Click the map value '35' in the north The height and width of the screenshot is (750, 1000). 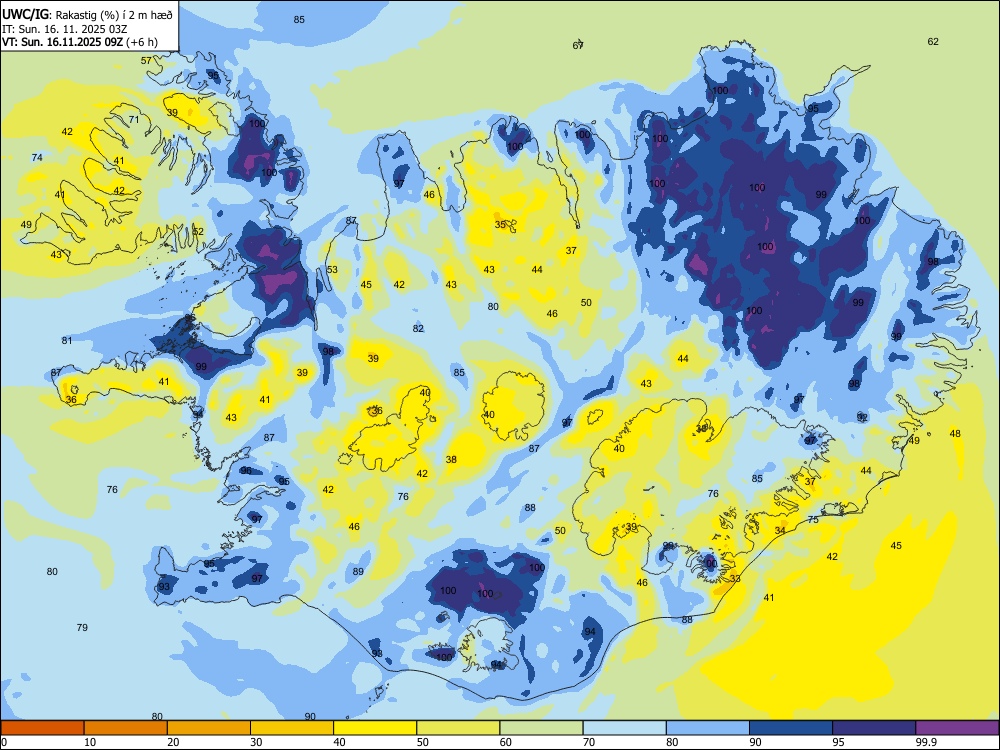[x=500, y=224]
